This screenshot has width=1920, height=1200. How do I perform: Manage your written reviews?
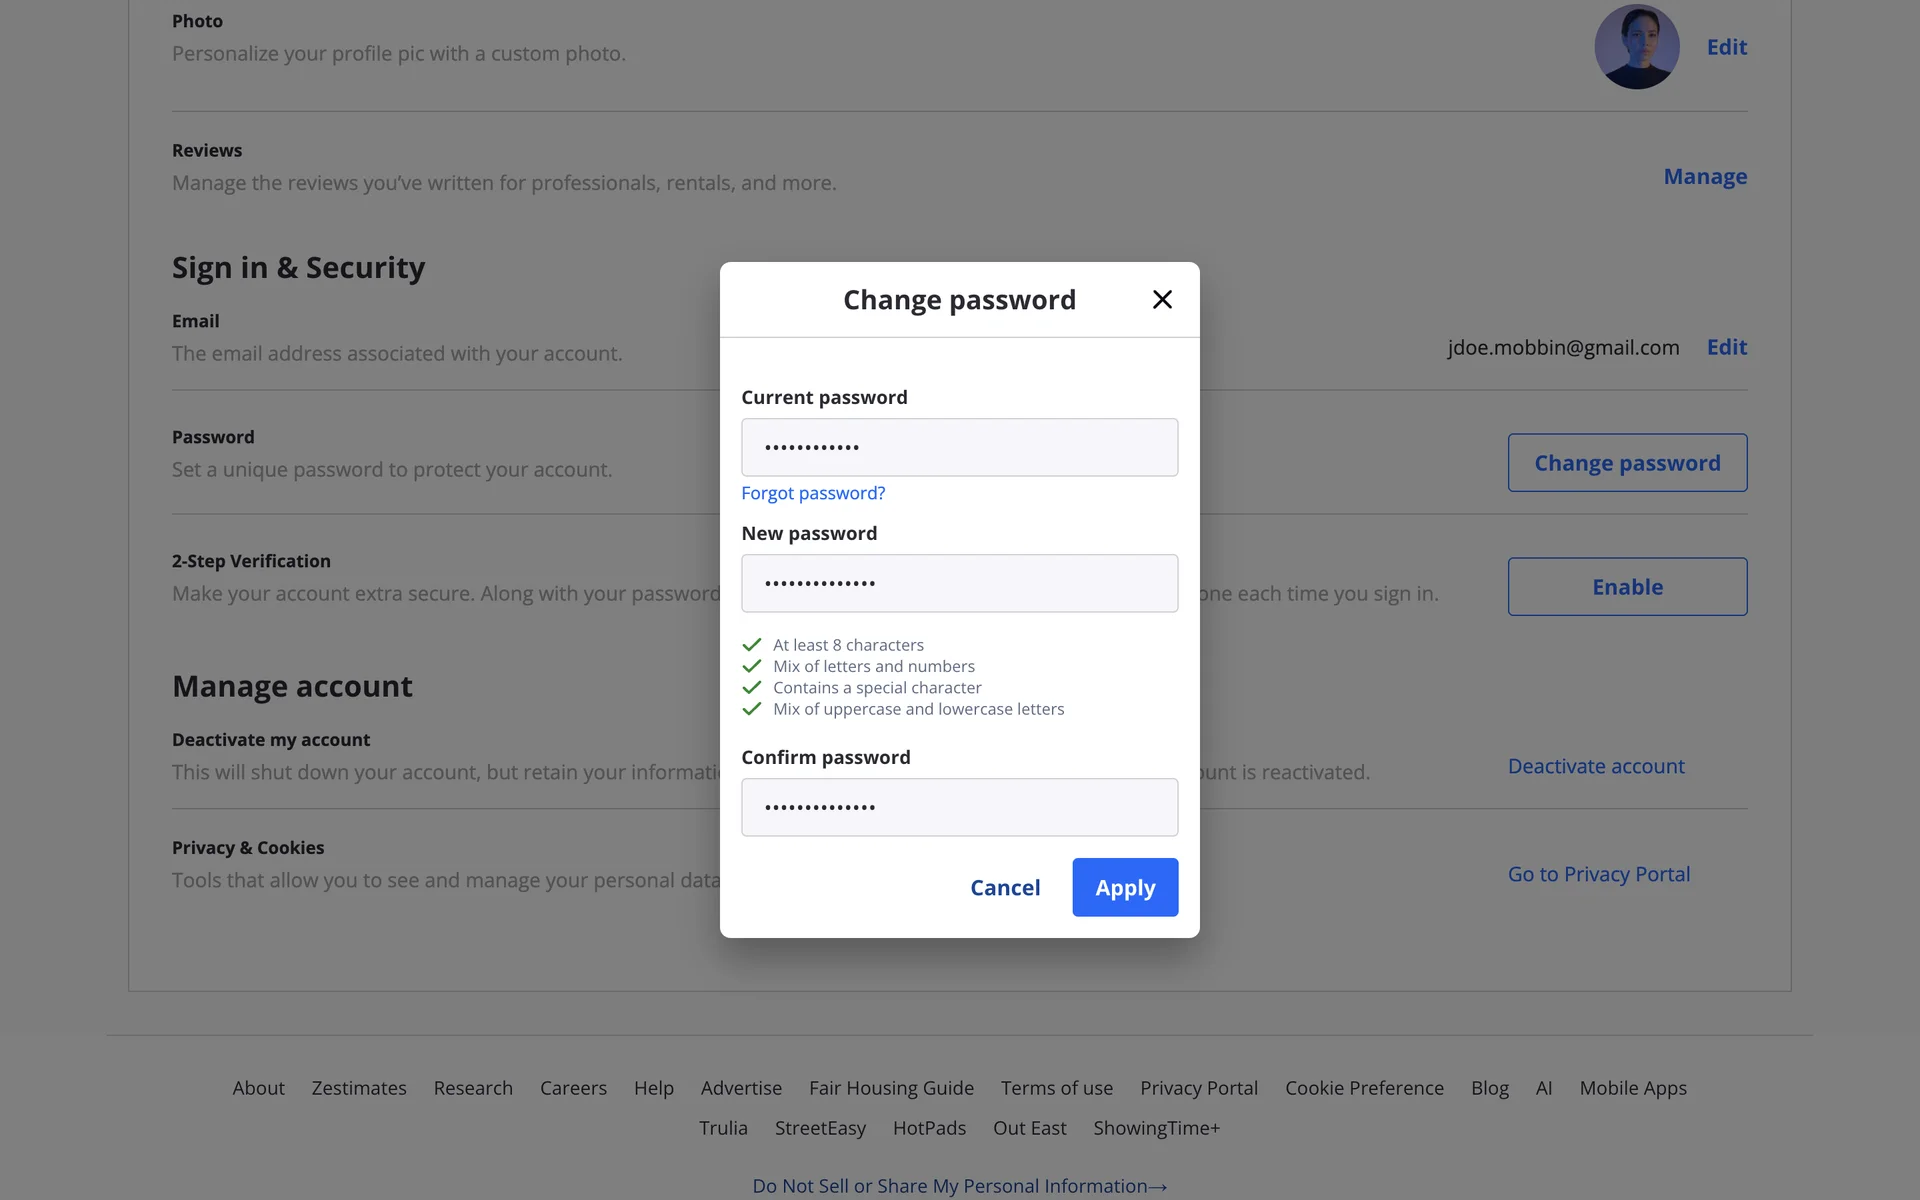(1705, 177)
